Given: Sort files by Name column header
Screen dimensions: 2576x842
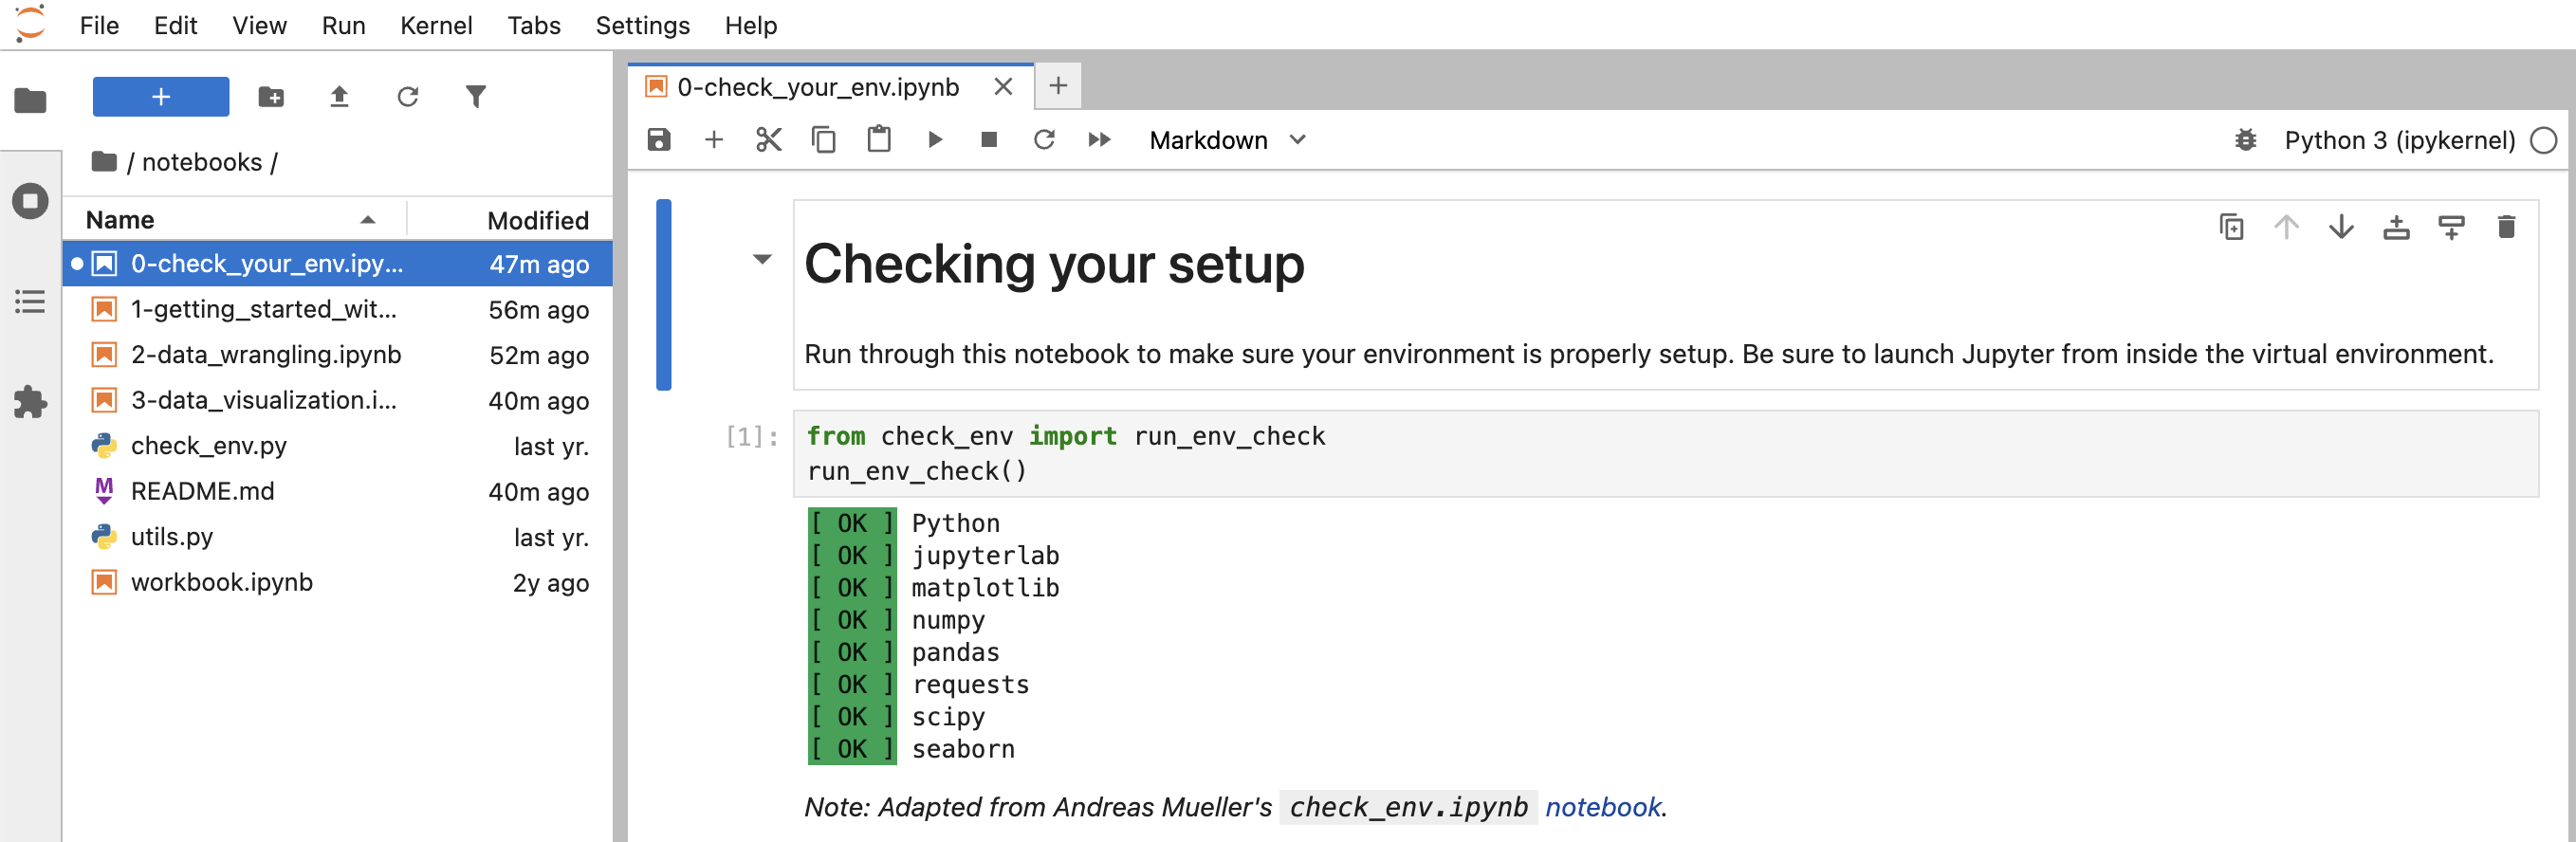Looking at the screenshot, I should coord(232,220).
